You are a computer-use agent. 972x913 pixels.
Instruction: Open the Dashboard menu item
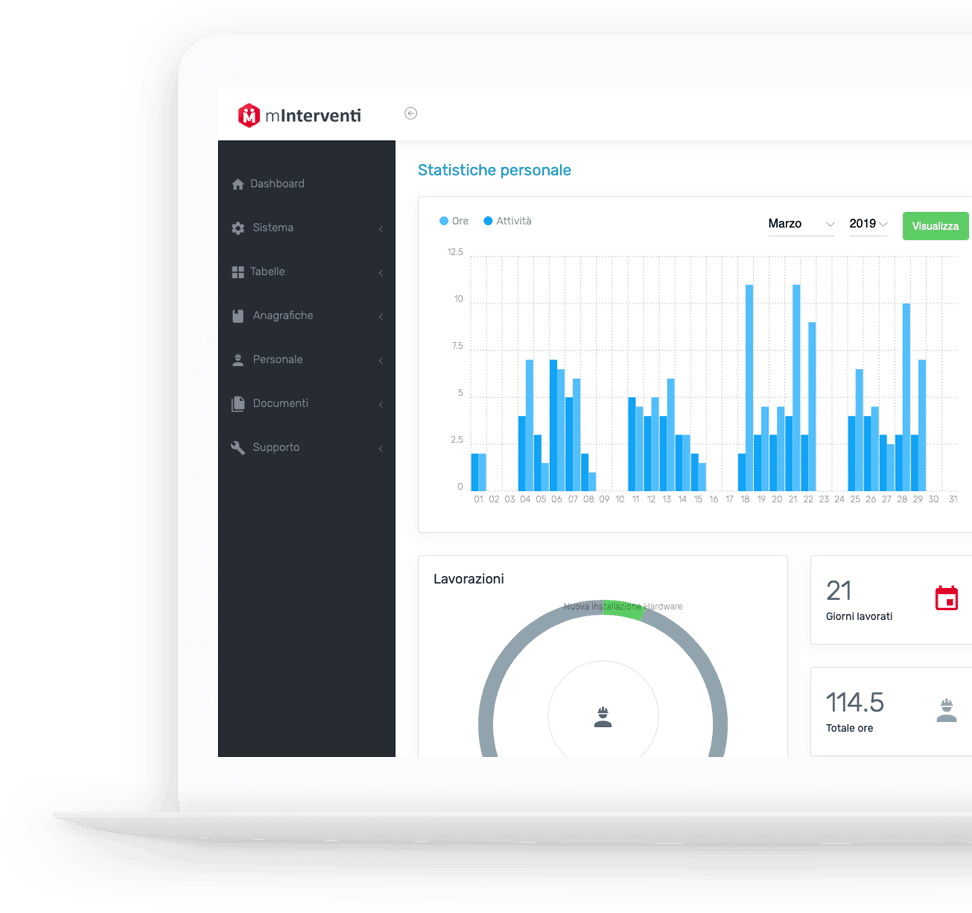(306, 184)
